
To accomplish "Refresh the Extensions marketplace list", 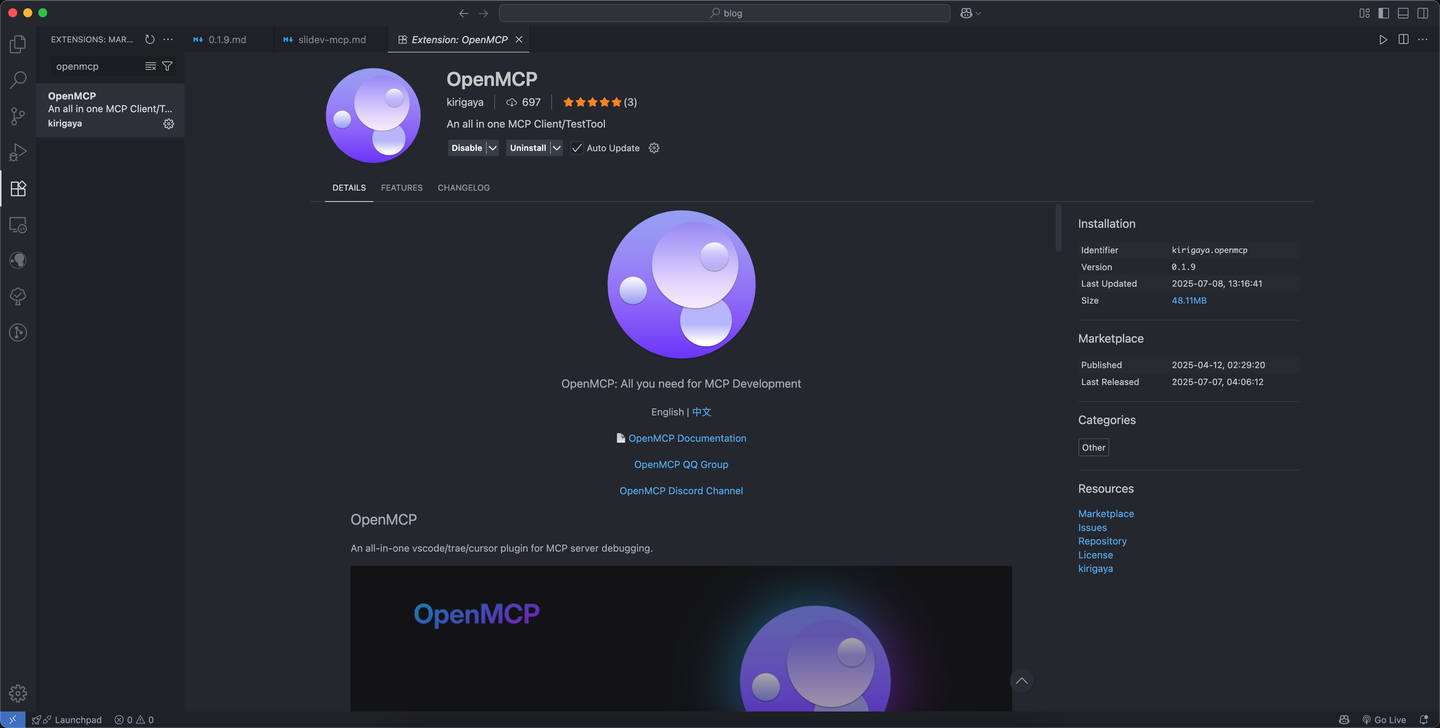I will pyautogui.click(x=149, y=40).
